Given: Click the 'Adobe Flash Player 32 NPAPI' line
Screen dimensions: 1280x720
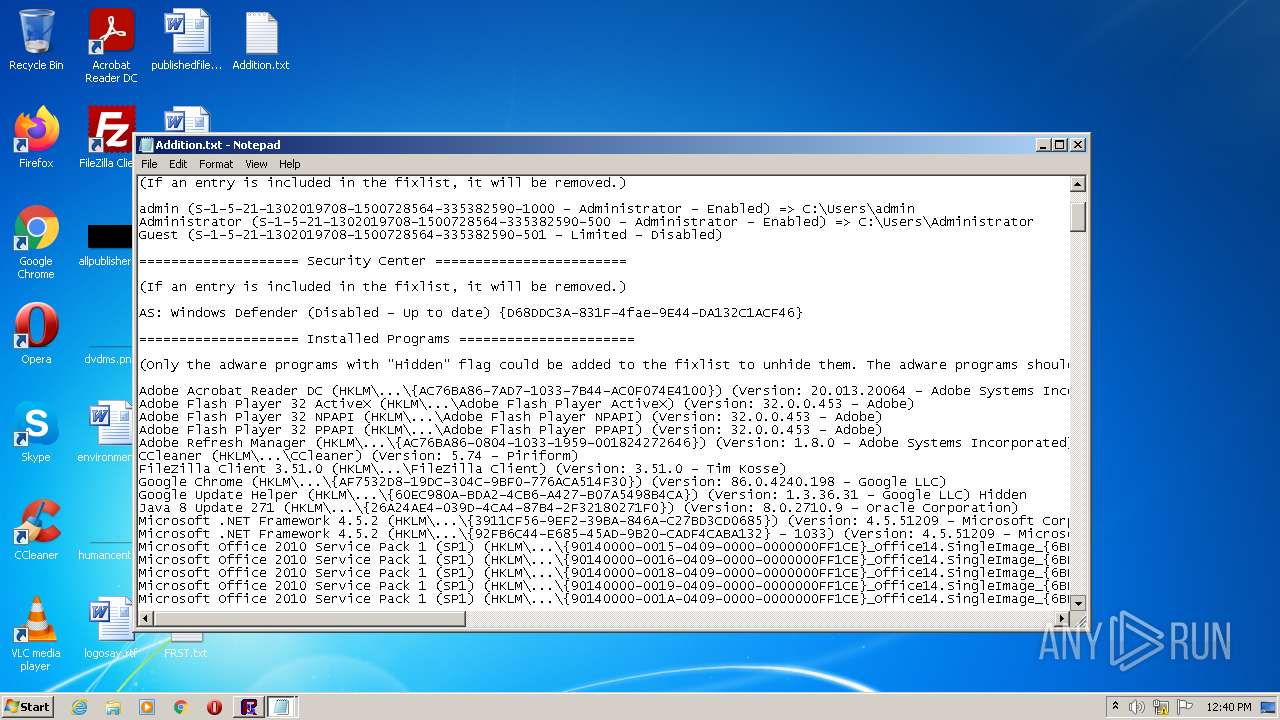Looking at the screenshot, I should [510, 417].
